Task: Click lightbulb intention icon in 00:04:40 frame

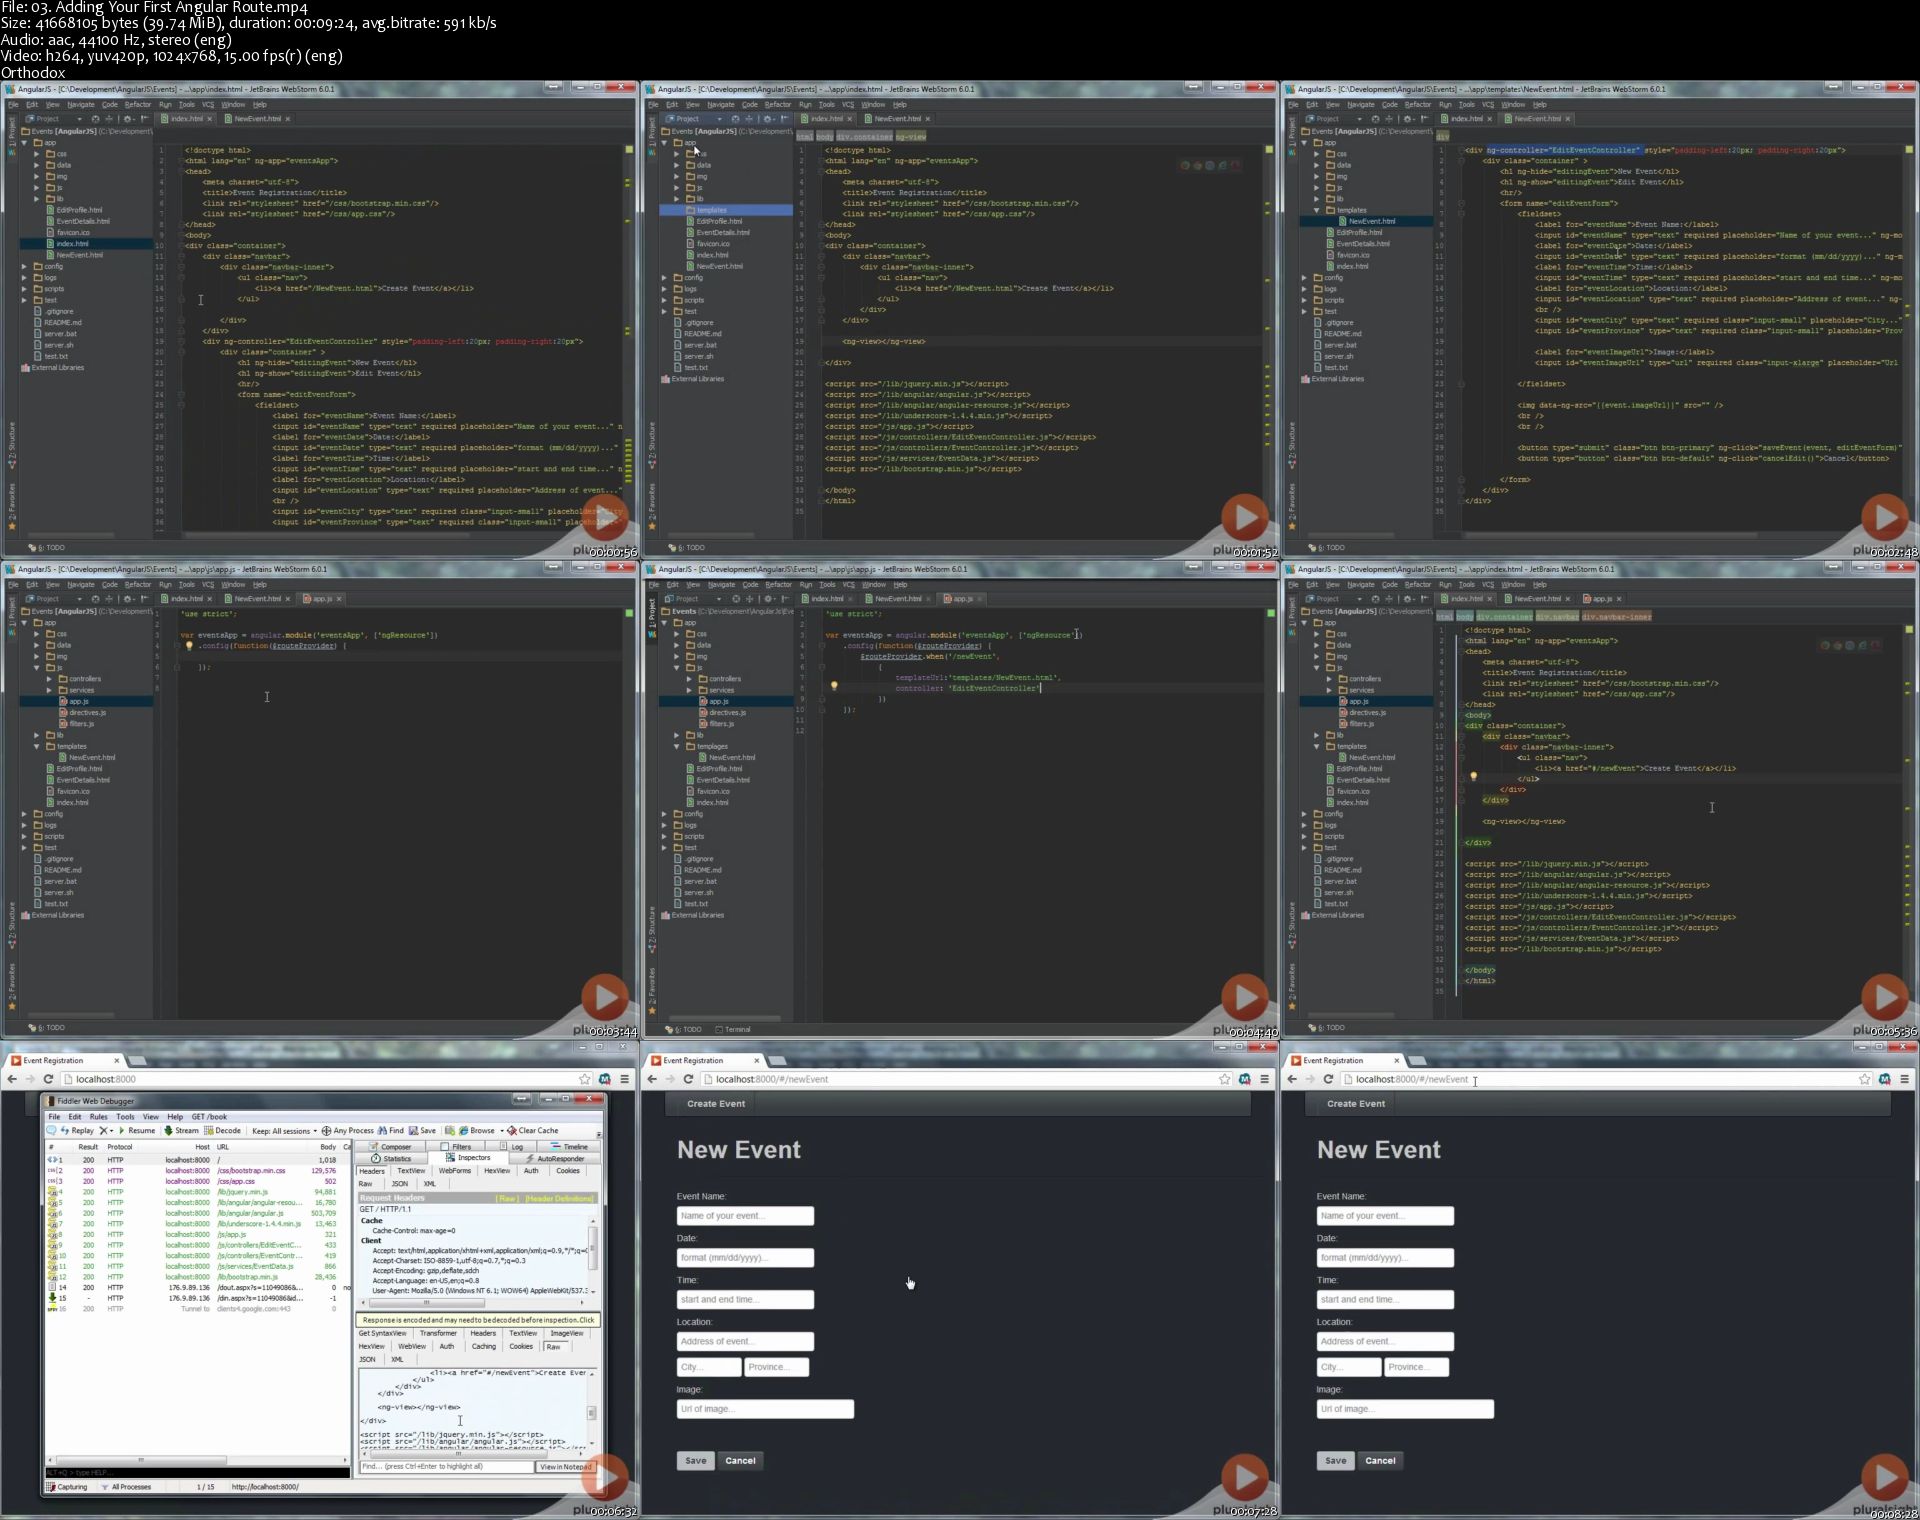Action: pyautogui.click(x=834, y=686)
